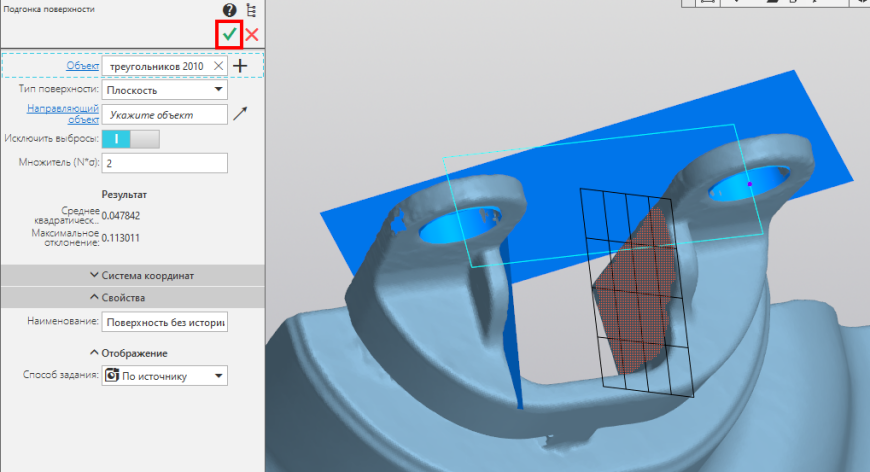Image resolution: width=870 pixels, height=472 pixels.
Task: Click the Объект link label
Action: (x=83, y=65)
